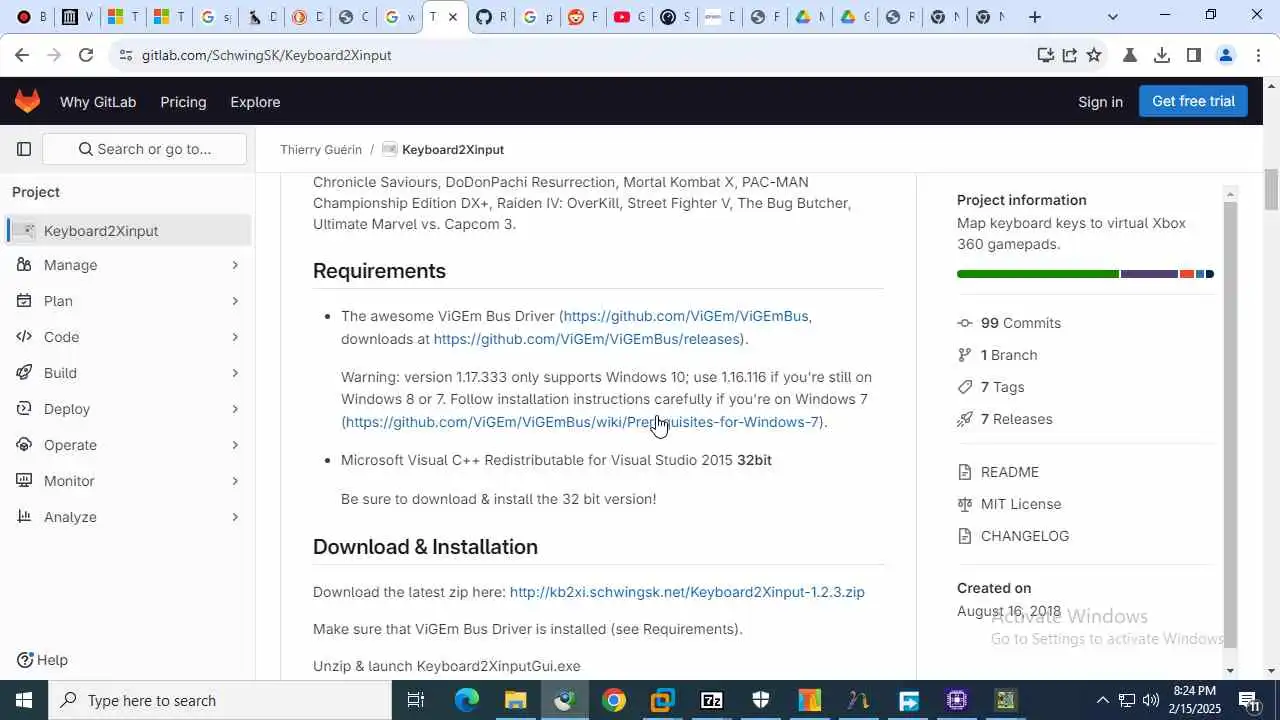This screenshot has height=720, width=1280.
Task: Open the Chrome side panel icon
Action: pyautogui.click(x=1193, y=55)
